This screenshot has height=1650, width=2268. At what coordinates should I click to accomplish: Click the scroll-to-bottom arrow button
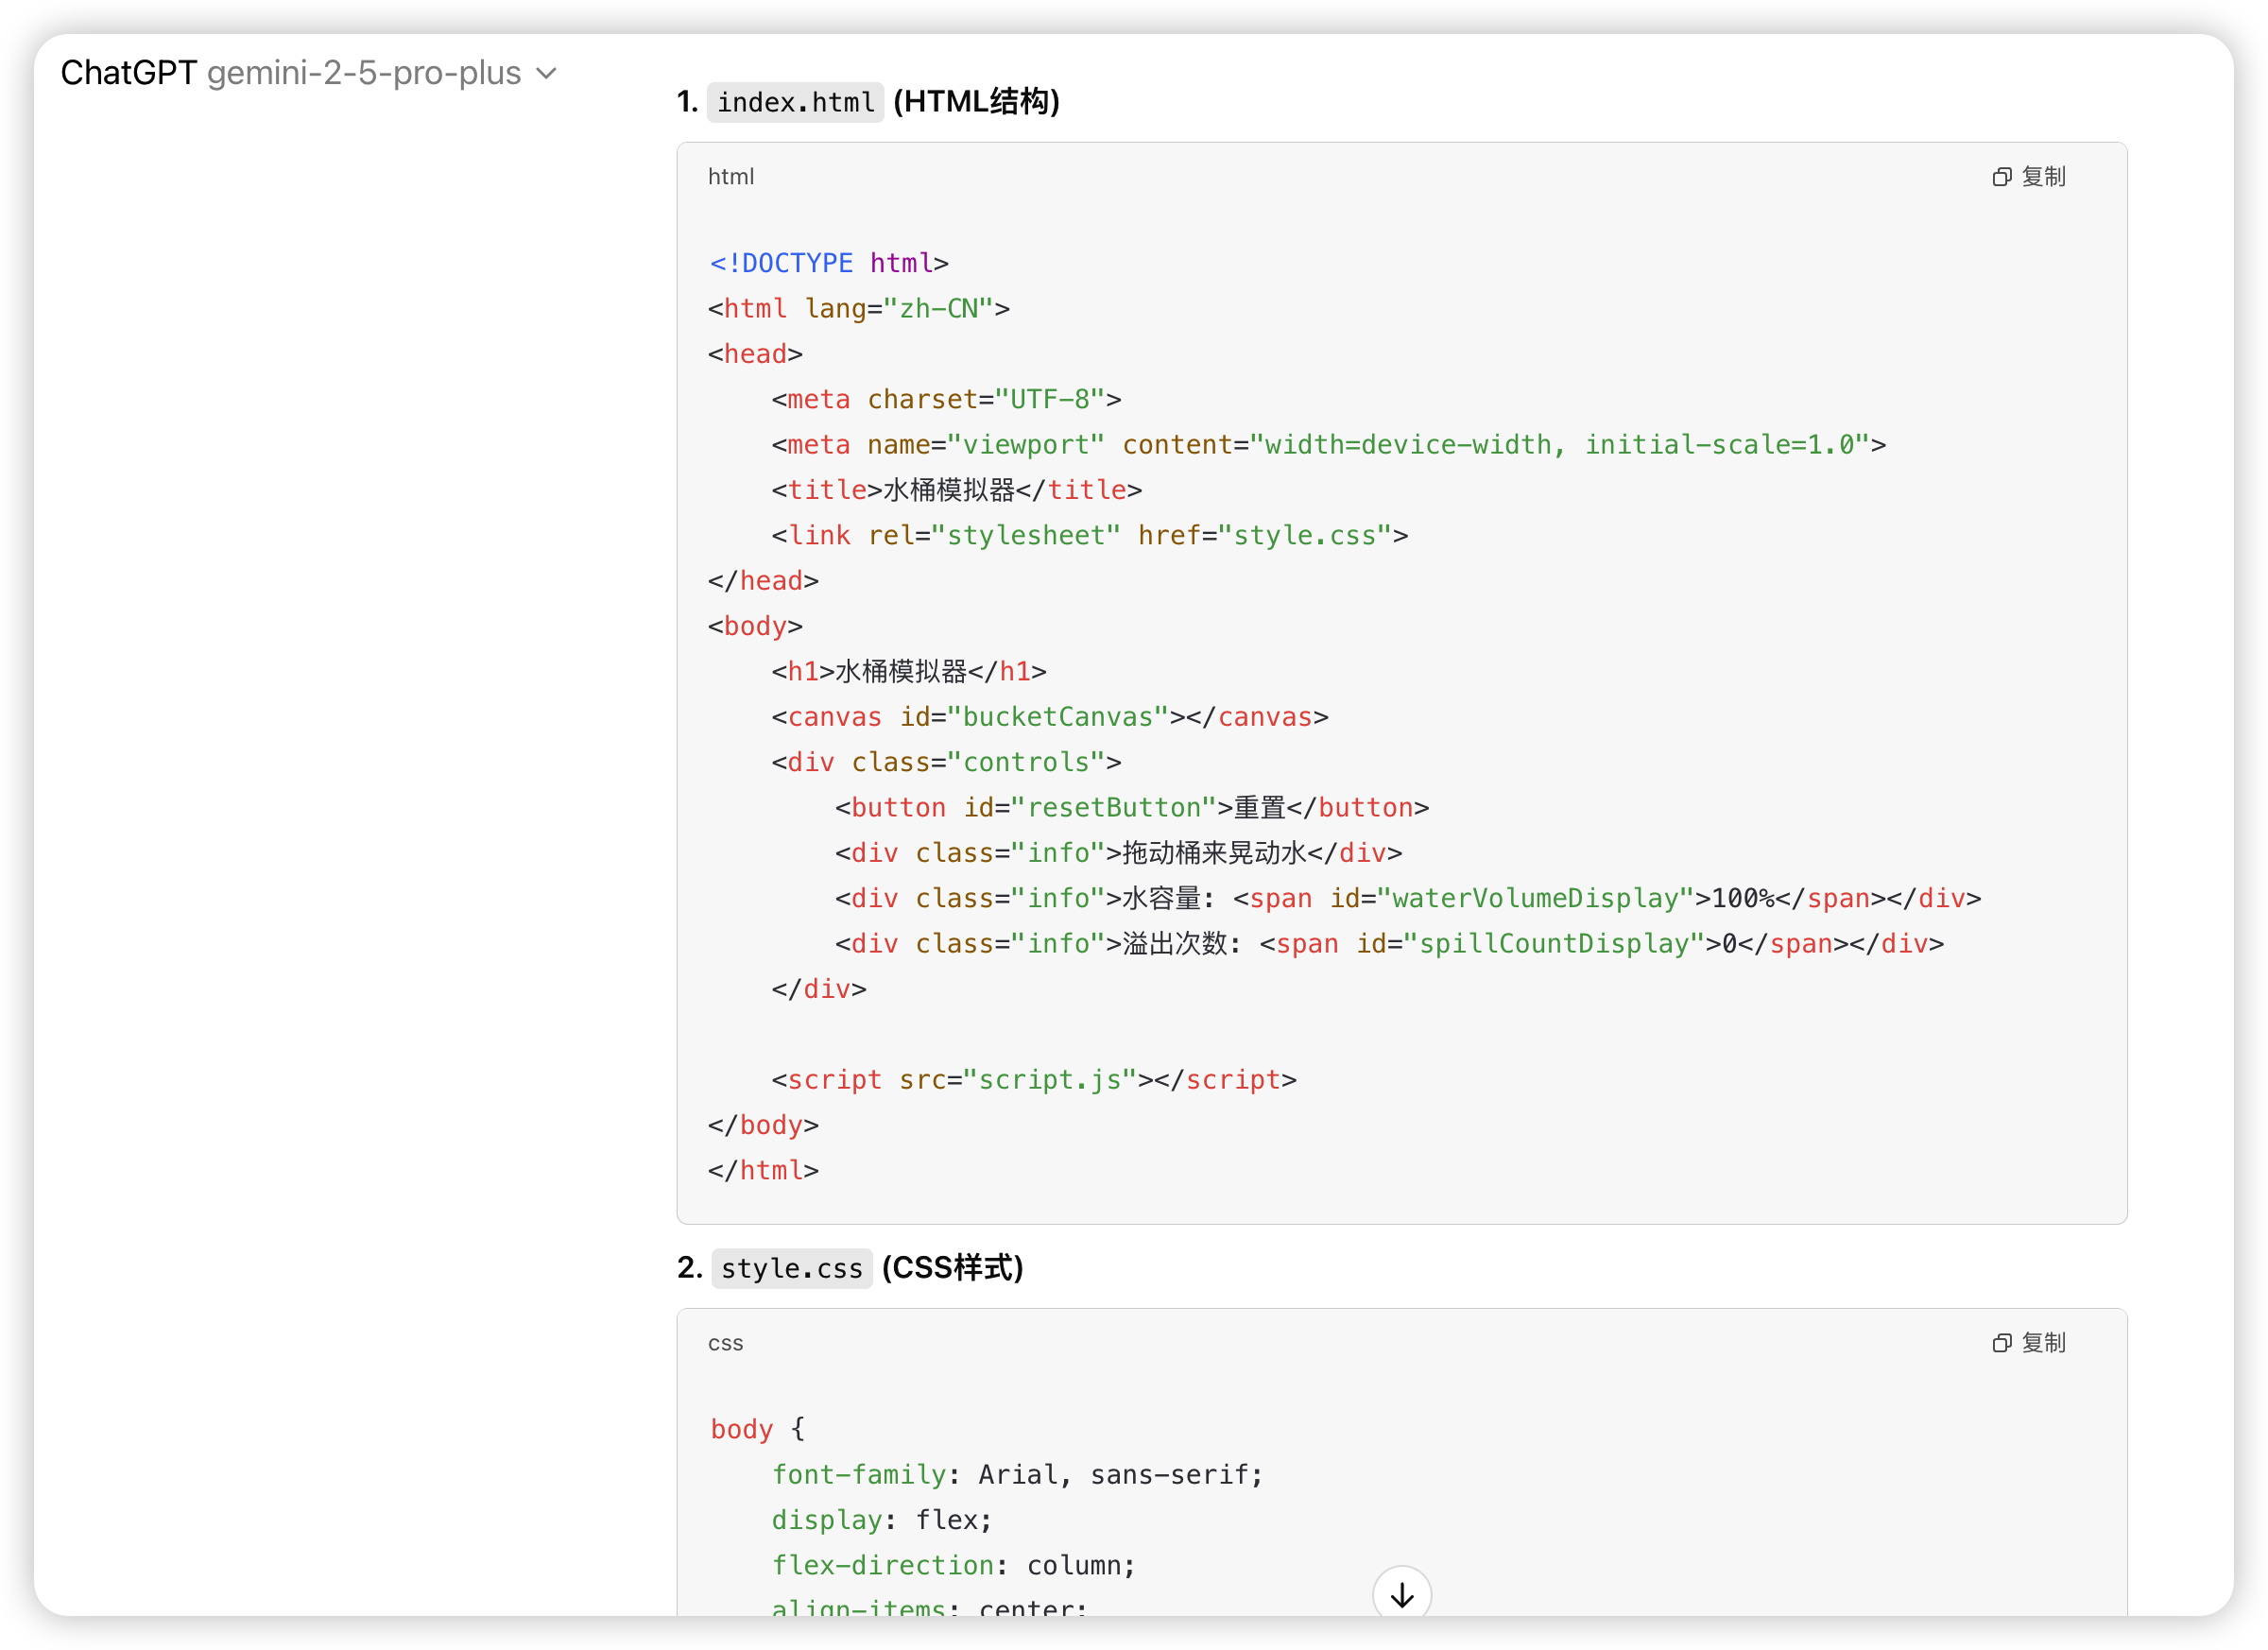pyautogui.click(x=1401, y=1594)
